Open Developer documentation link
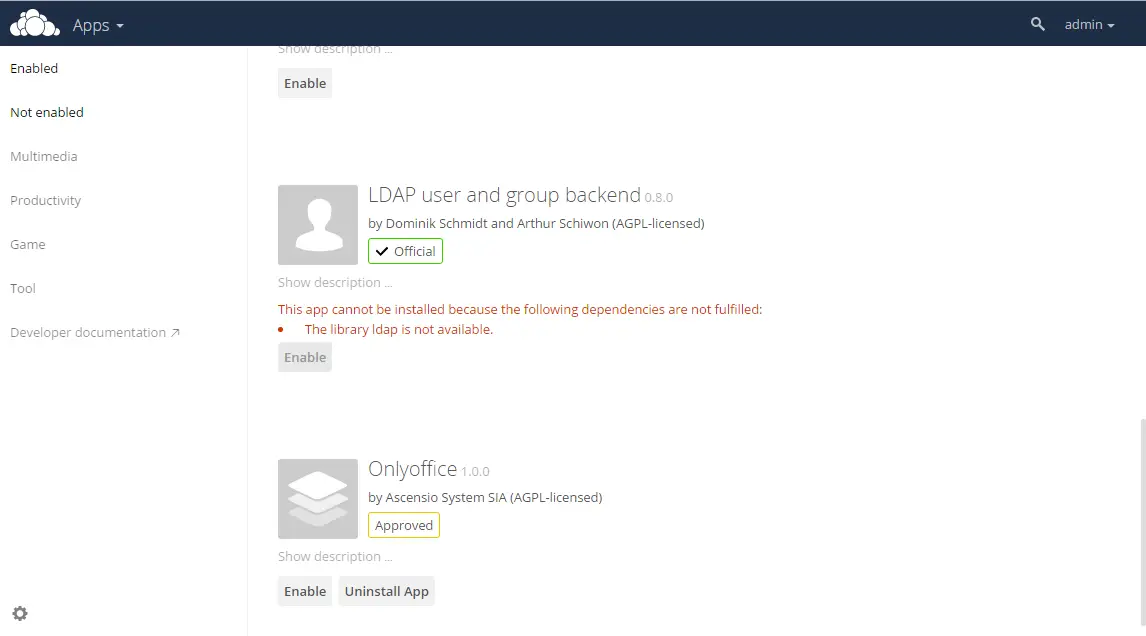 coord(95,333)
